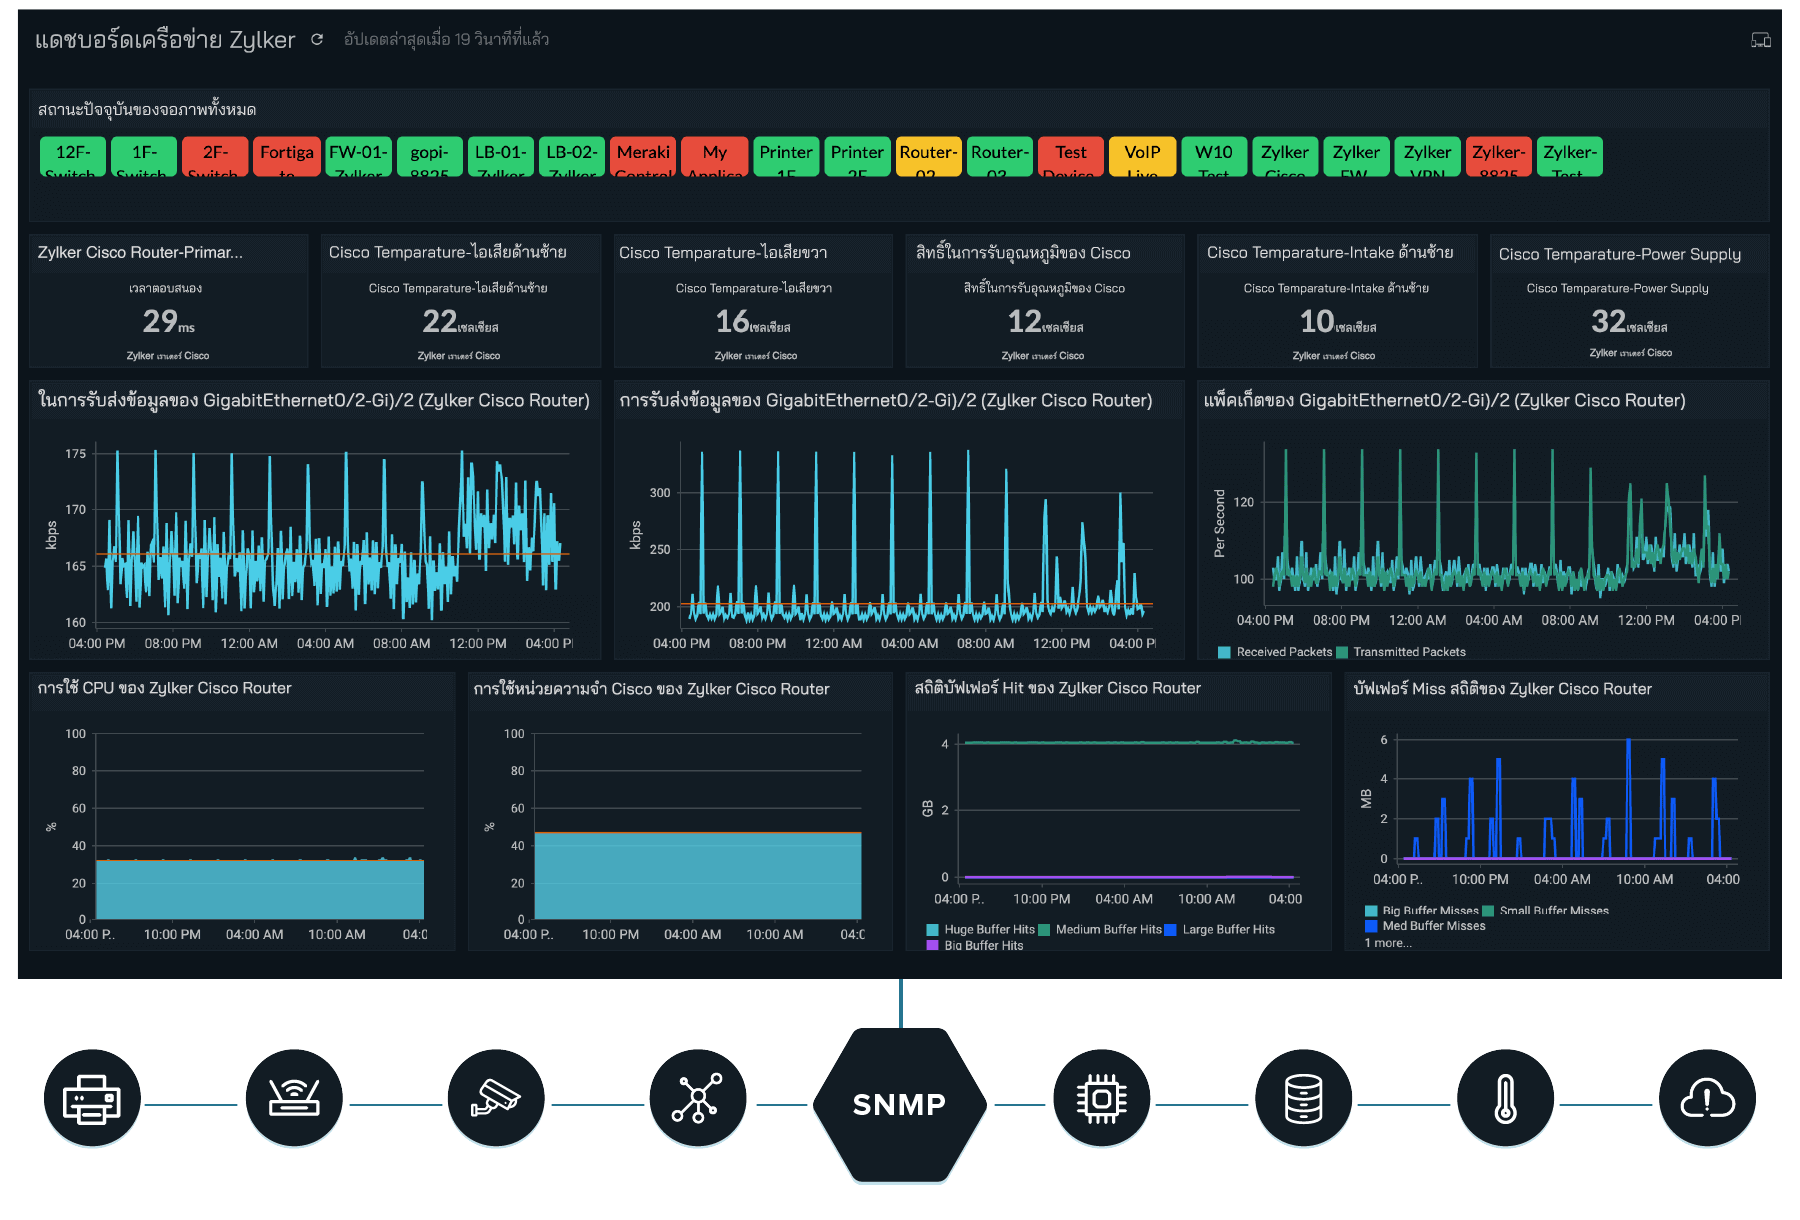This screenshot has width=1800, height=1220.
Task: Click the refresh icon next to the dashboard title
Action: coord(318,40)
